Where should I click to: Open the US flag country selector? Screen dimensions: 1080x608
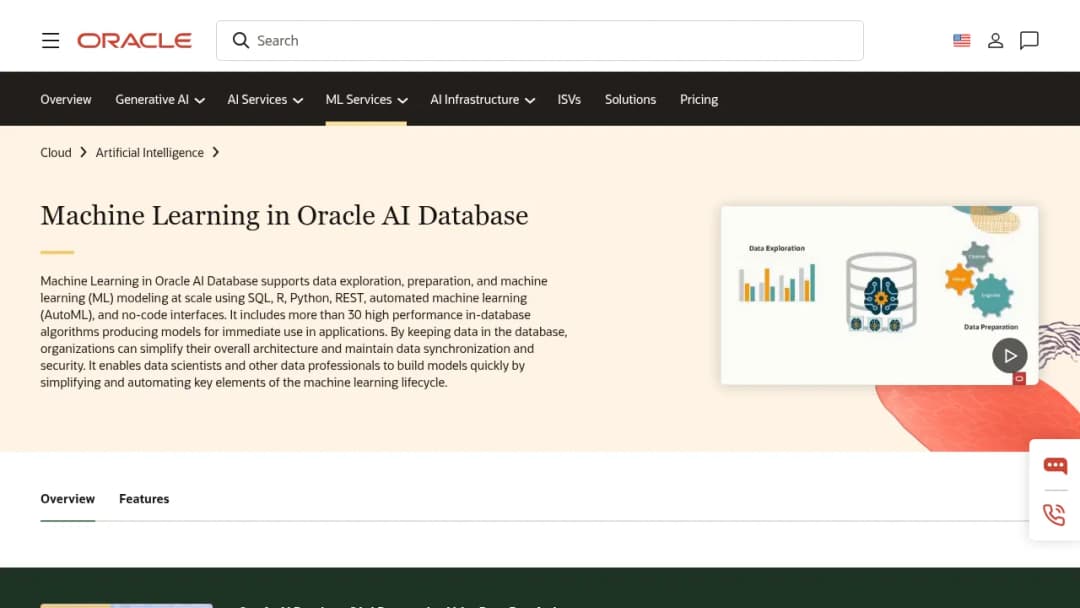(x=962, y=41)
